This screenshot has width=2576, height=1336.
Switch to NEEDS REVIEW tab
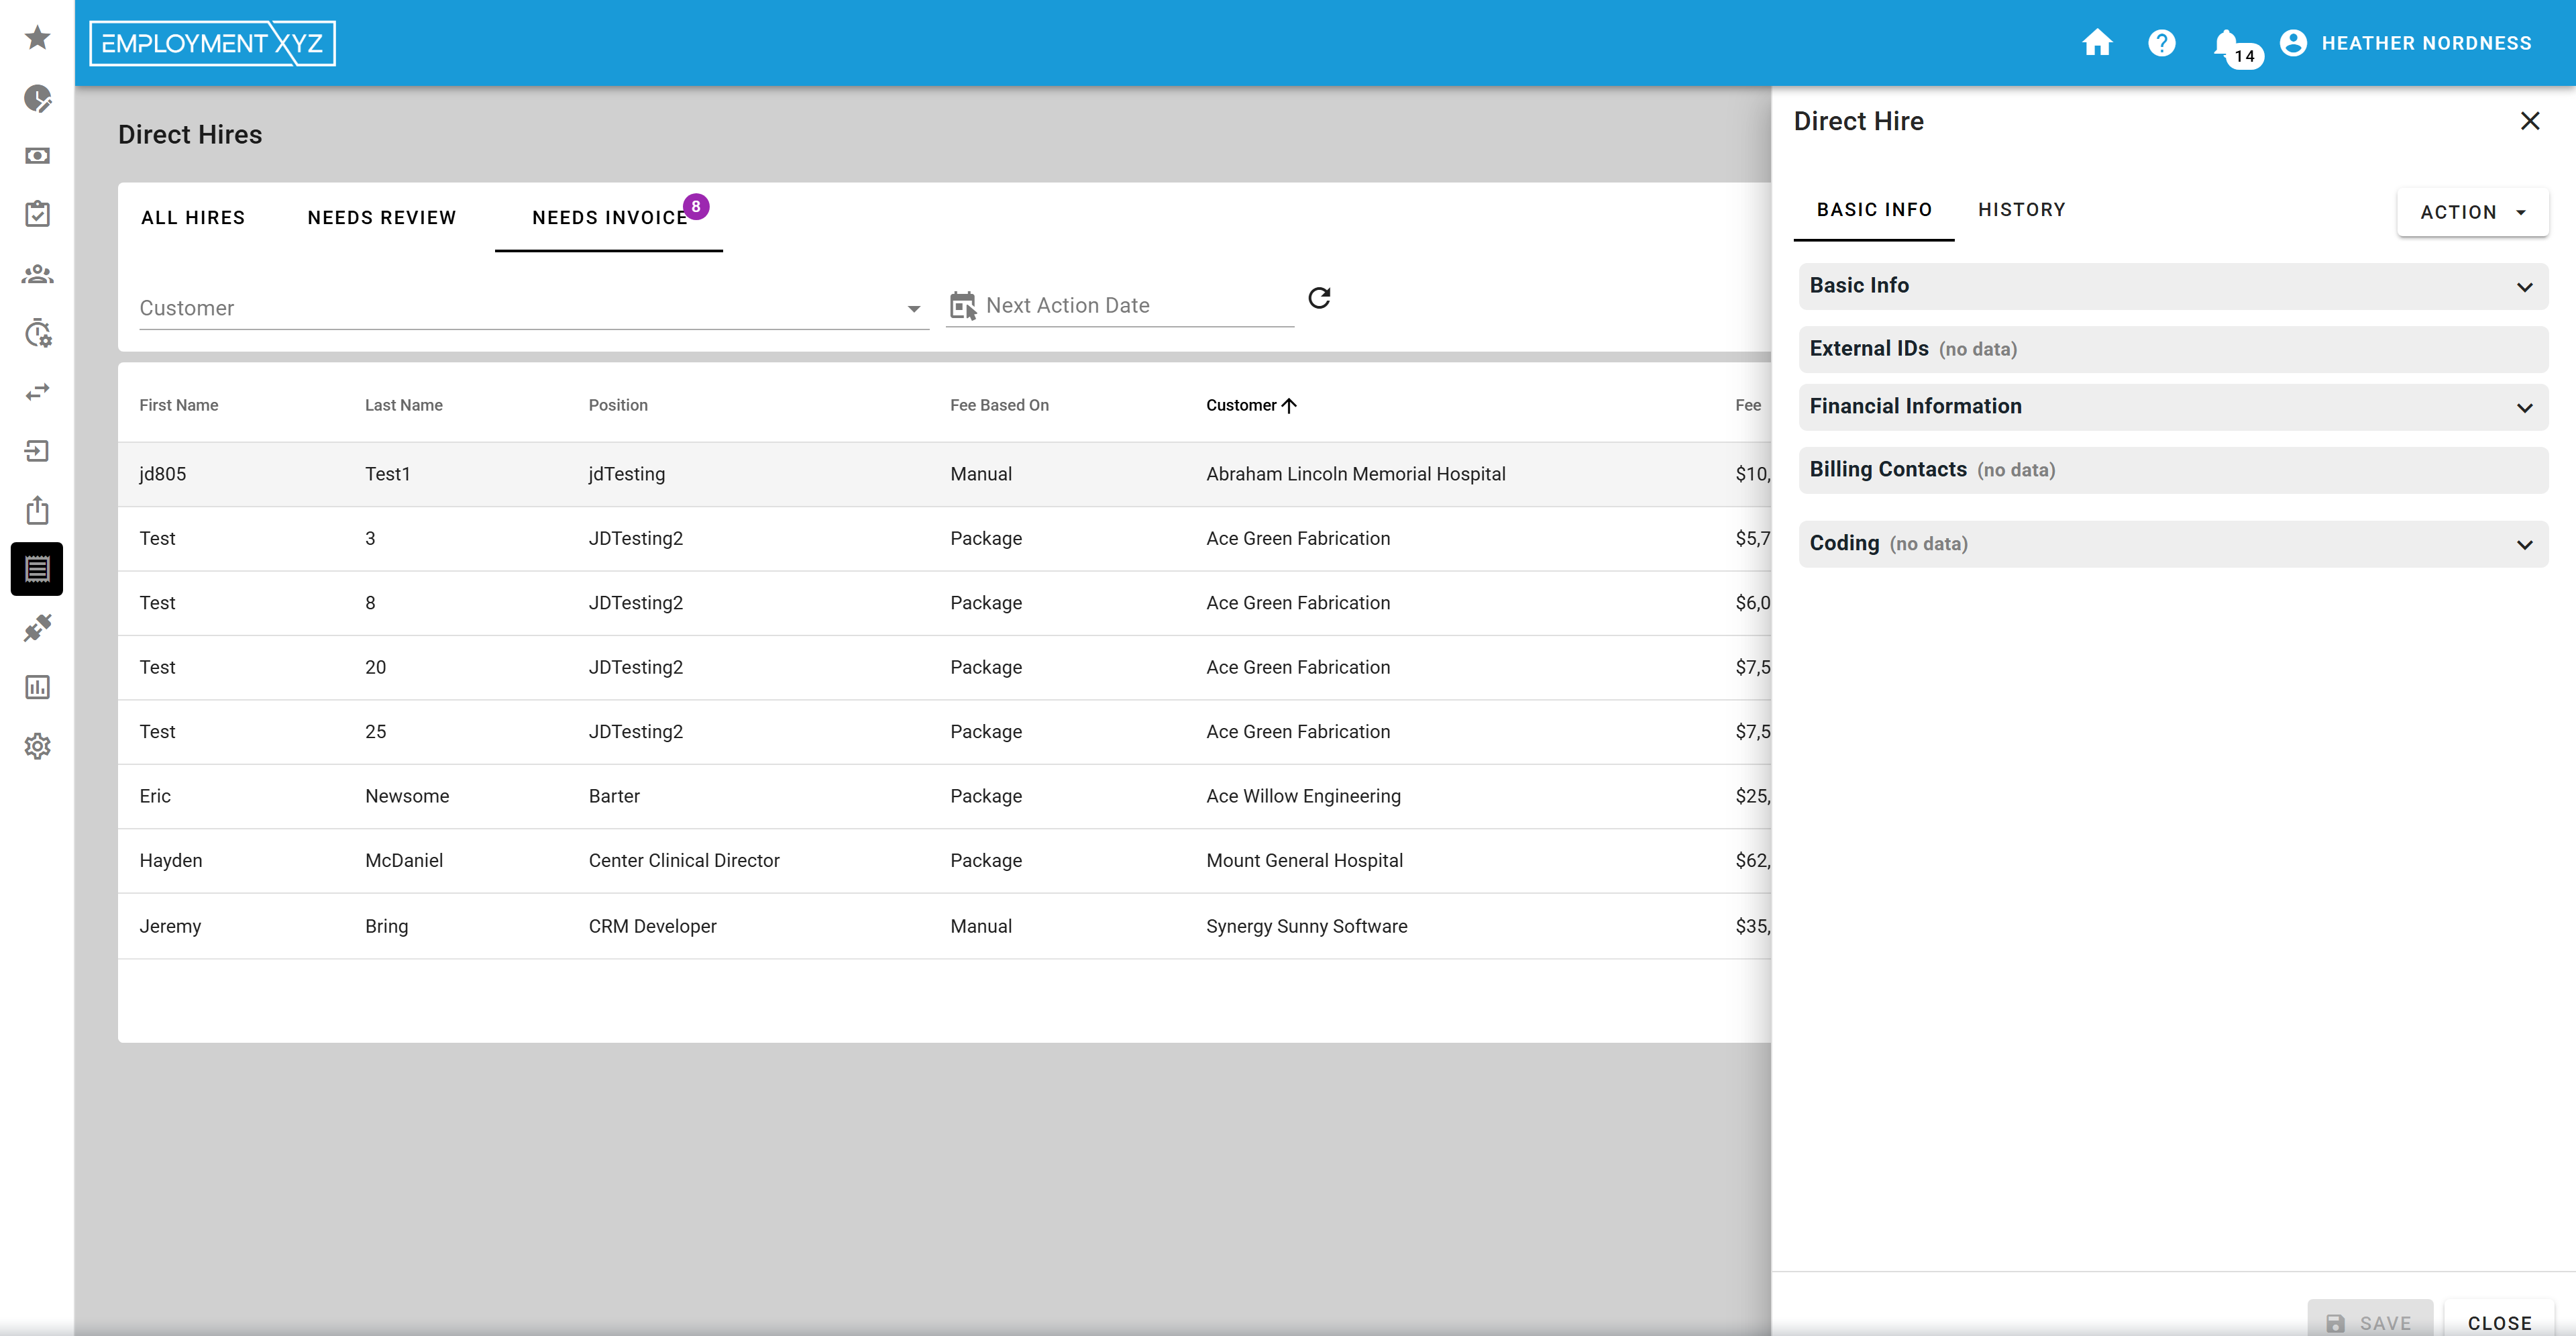click(x=382, y=218)
